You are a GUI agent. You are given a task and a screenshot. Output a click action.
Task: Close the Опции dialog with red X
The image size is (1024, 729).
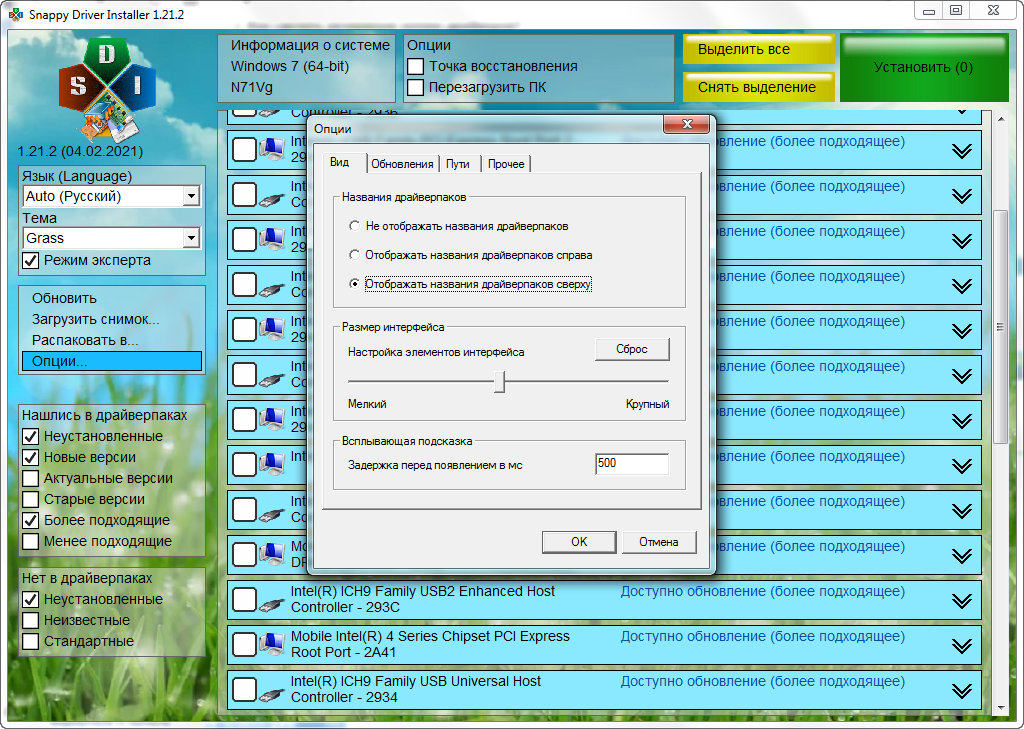pyautogui.click(x=688, y=124)
